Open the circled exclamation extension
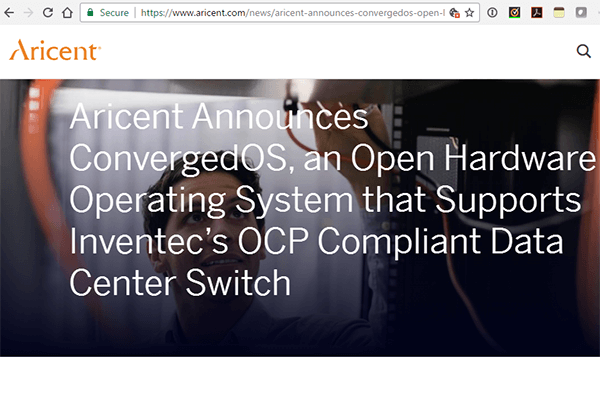Screen dimensions: 600x411 pyautogui.click(x=492, y=13)
